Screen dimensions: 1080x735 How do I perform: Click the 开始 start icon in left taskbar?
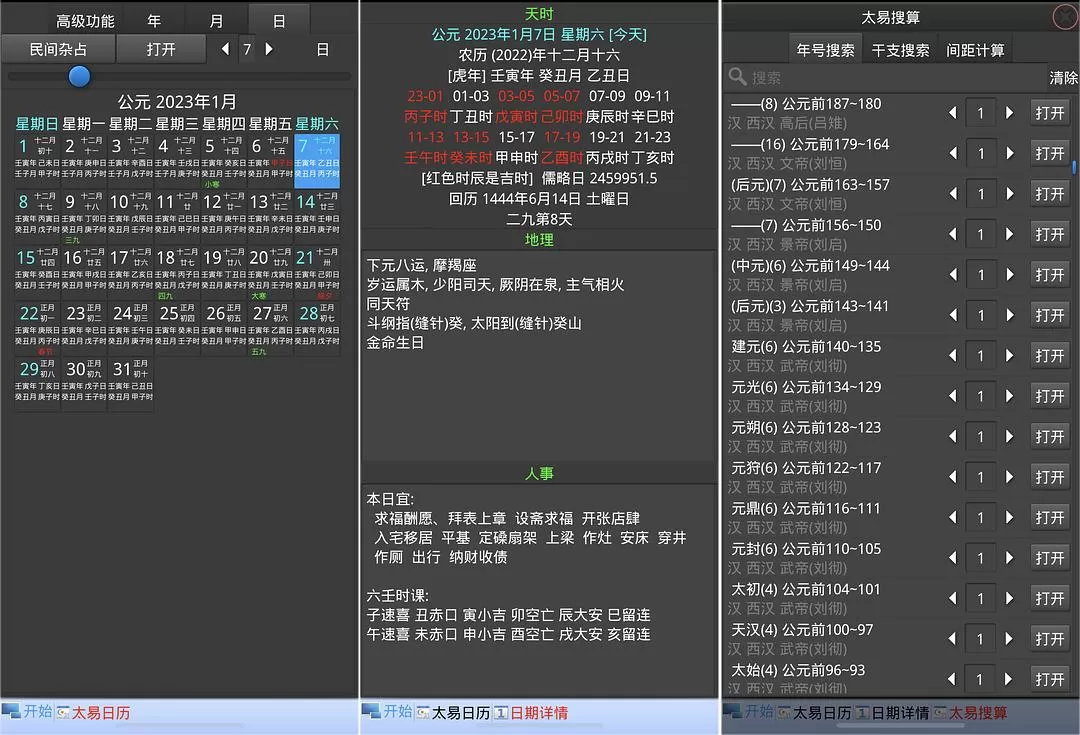pyautogui.click(x=12, y=712)
